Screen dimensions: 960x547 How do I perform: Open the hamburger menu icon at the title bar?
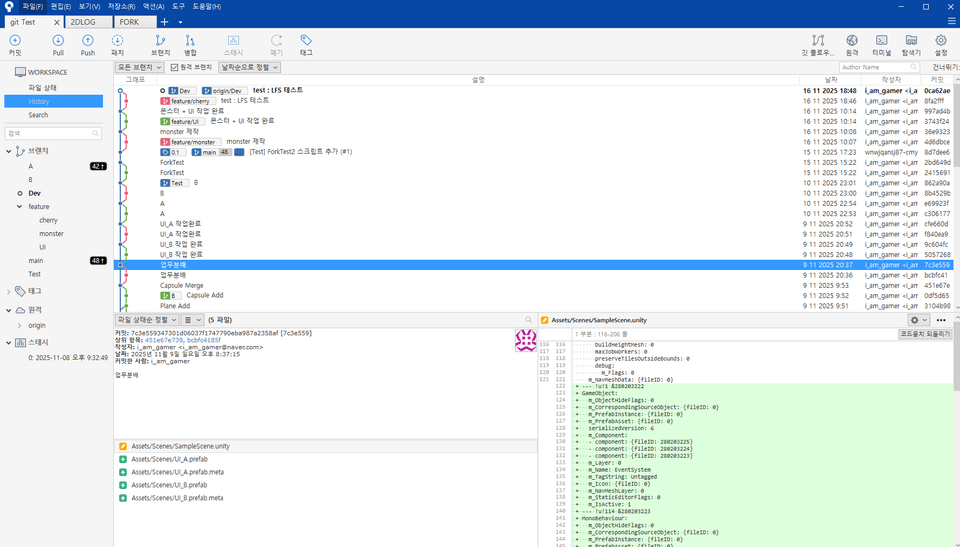click(951, 21)
